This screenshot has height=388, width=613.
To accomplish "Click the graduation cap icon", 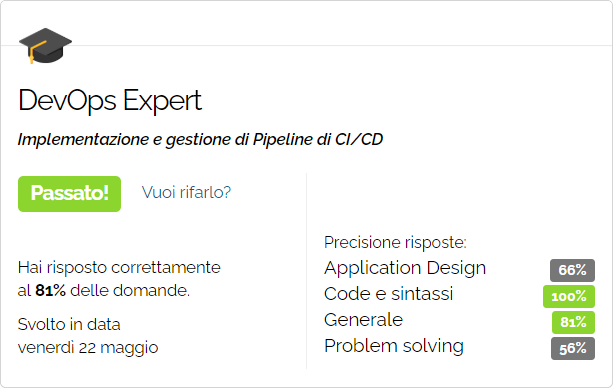I will click(x=45, y=45).
